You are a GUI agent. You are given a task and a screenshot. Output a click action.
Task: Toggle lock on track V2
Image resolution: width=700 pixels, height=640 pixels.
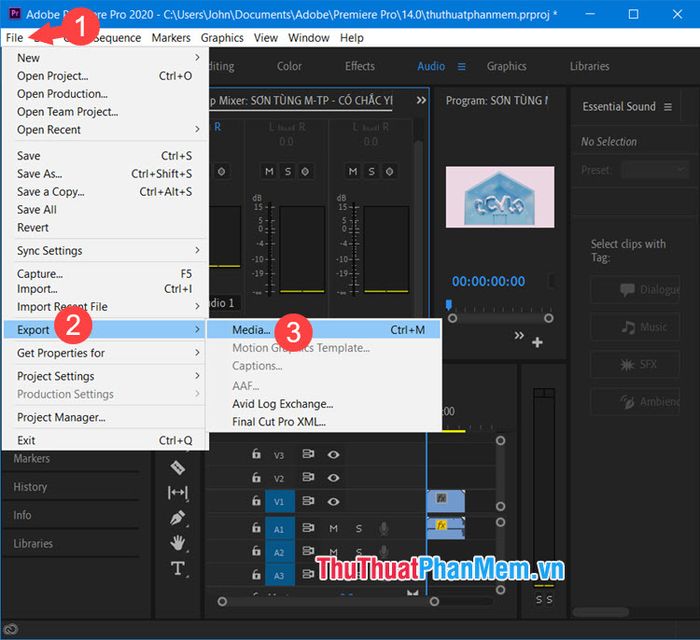[256, 478]
